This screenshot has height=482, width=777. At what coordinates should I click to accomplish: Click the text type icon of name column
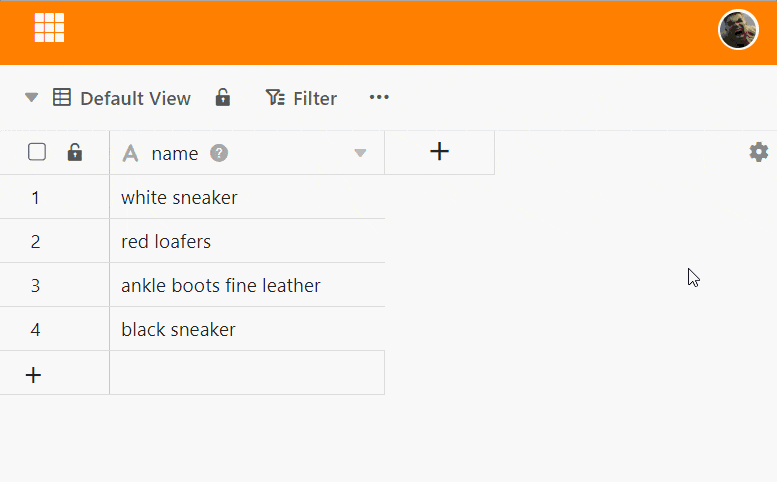point(129,153)
